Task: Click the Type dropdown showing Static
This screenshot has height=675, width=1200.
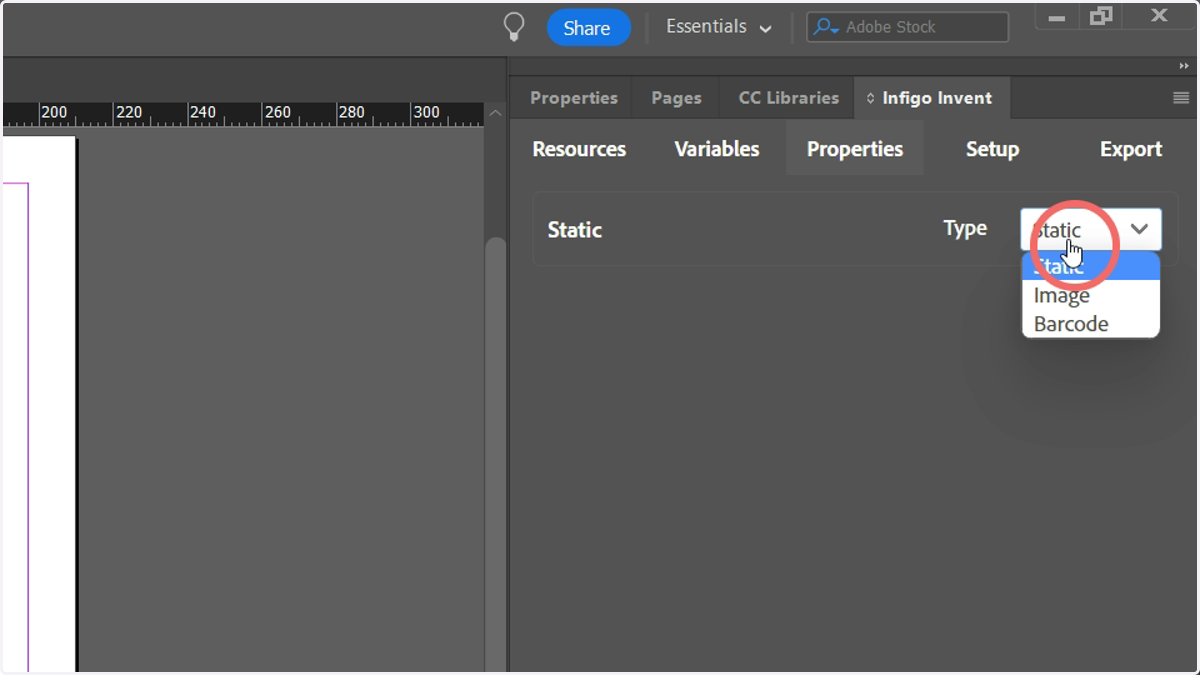Action: (1091, 229)
